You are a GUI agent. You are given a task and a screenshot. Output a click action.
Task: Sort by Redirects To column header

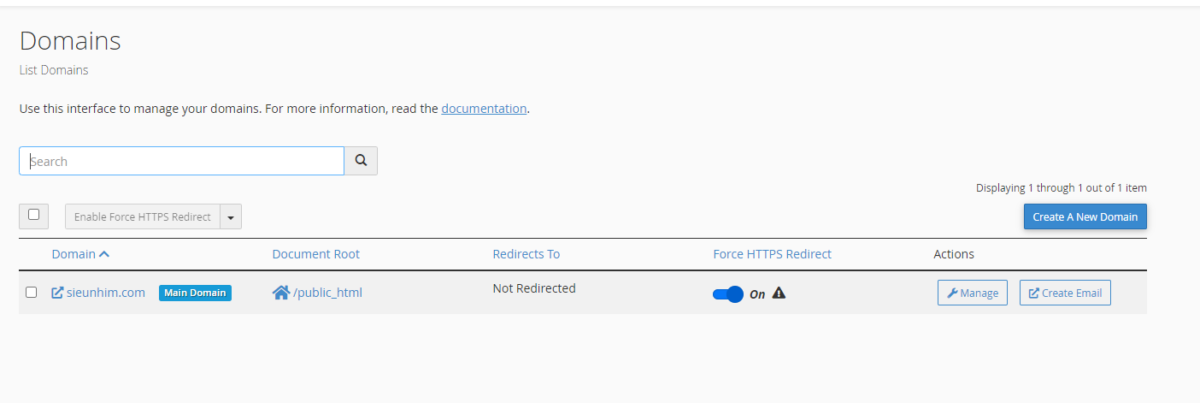pyautogui.click(x=526, y=254)
